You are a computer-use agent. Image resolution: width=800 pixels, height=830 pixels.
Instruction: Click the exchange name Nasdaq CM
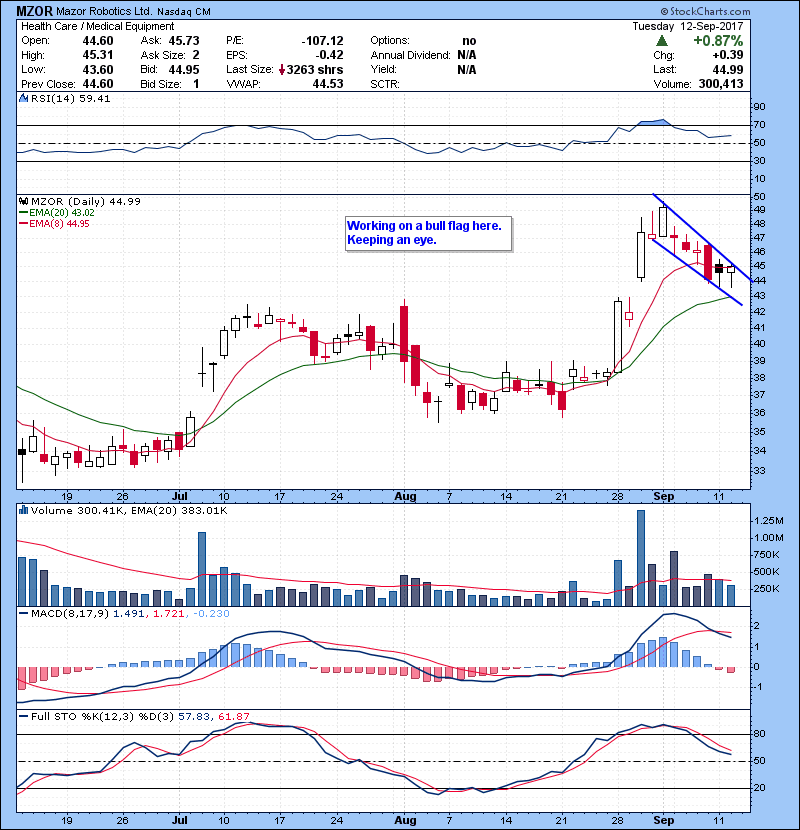click(x=184, y=12)
